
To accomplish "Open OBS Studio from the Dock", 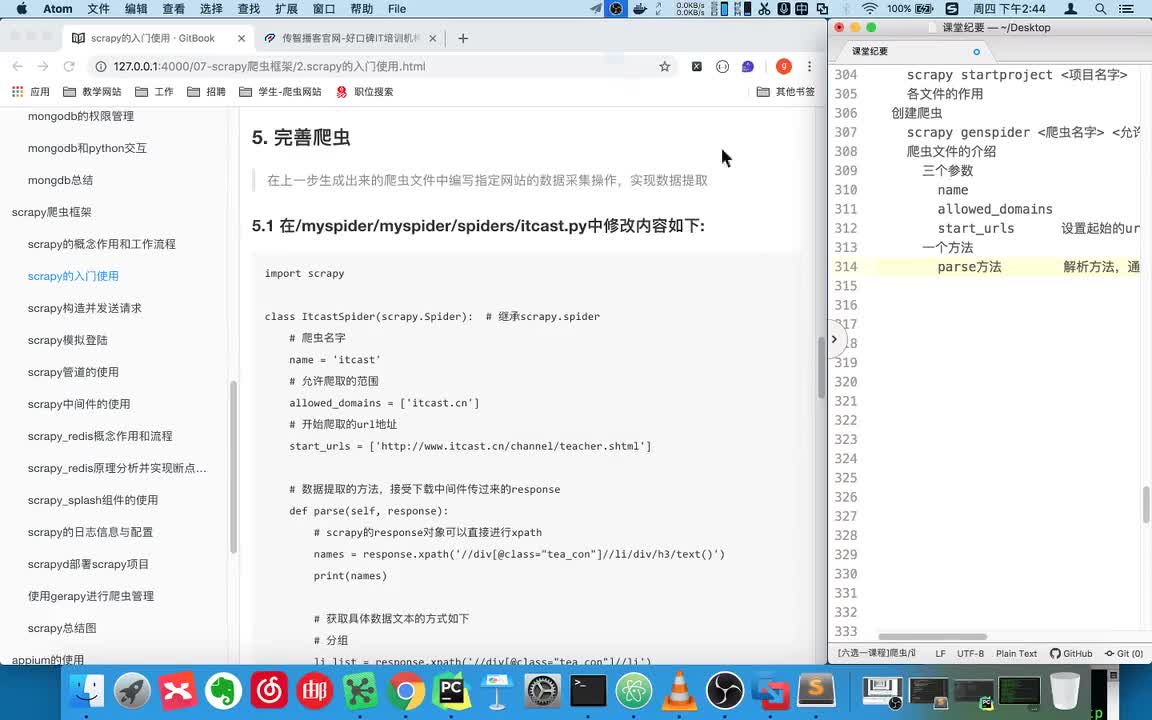I will 724,691.
